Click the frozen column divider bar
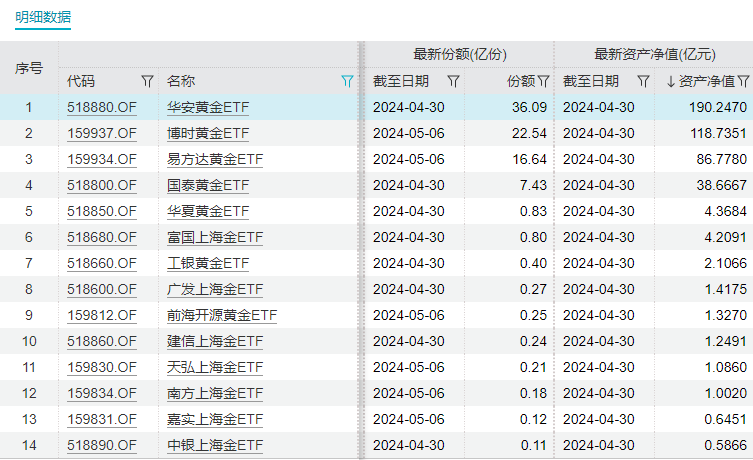Viewport: 753px width, 460px height. click(x=361, y=250)
